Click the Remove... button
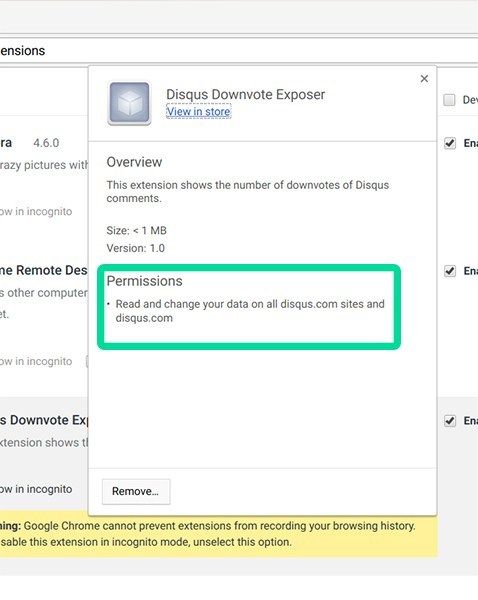 coord(136,491)
